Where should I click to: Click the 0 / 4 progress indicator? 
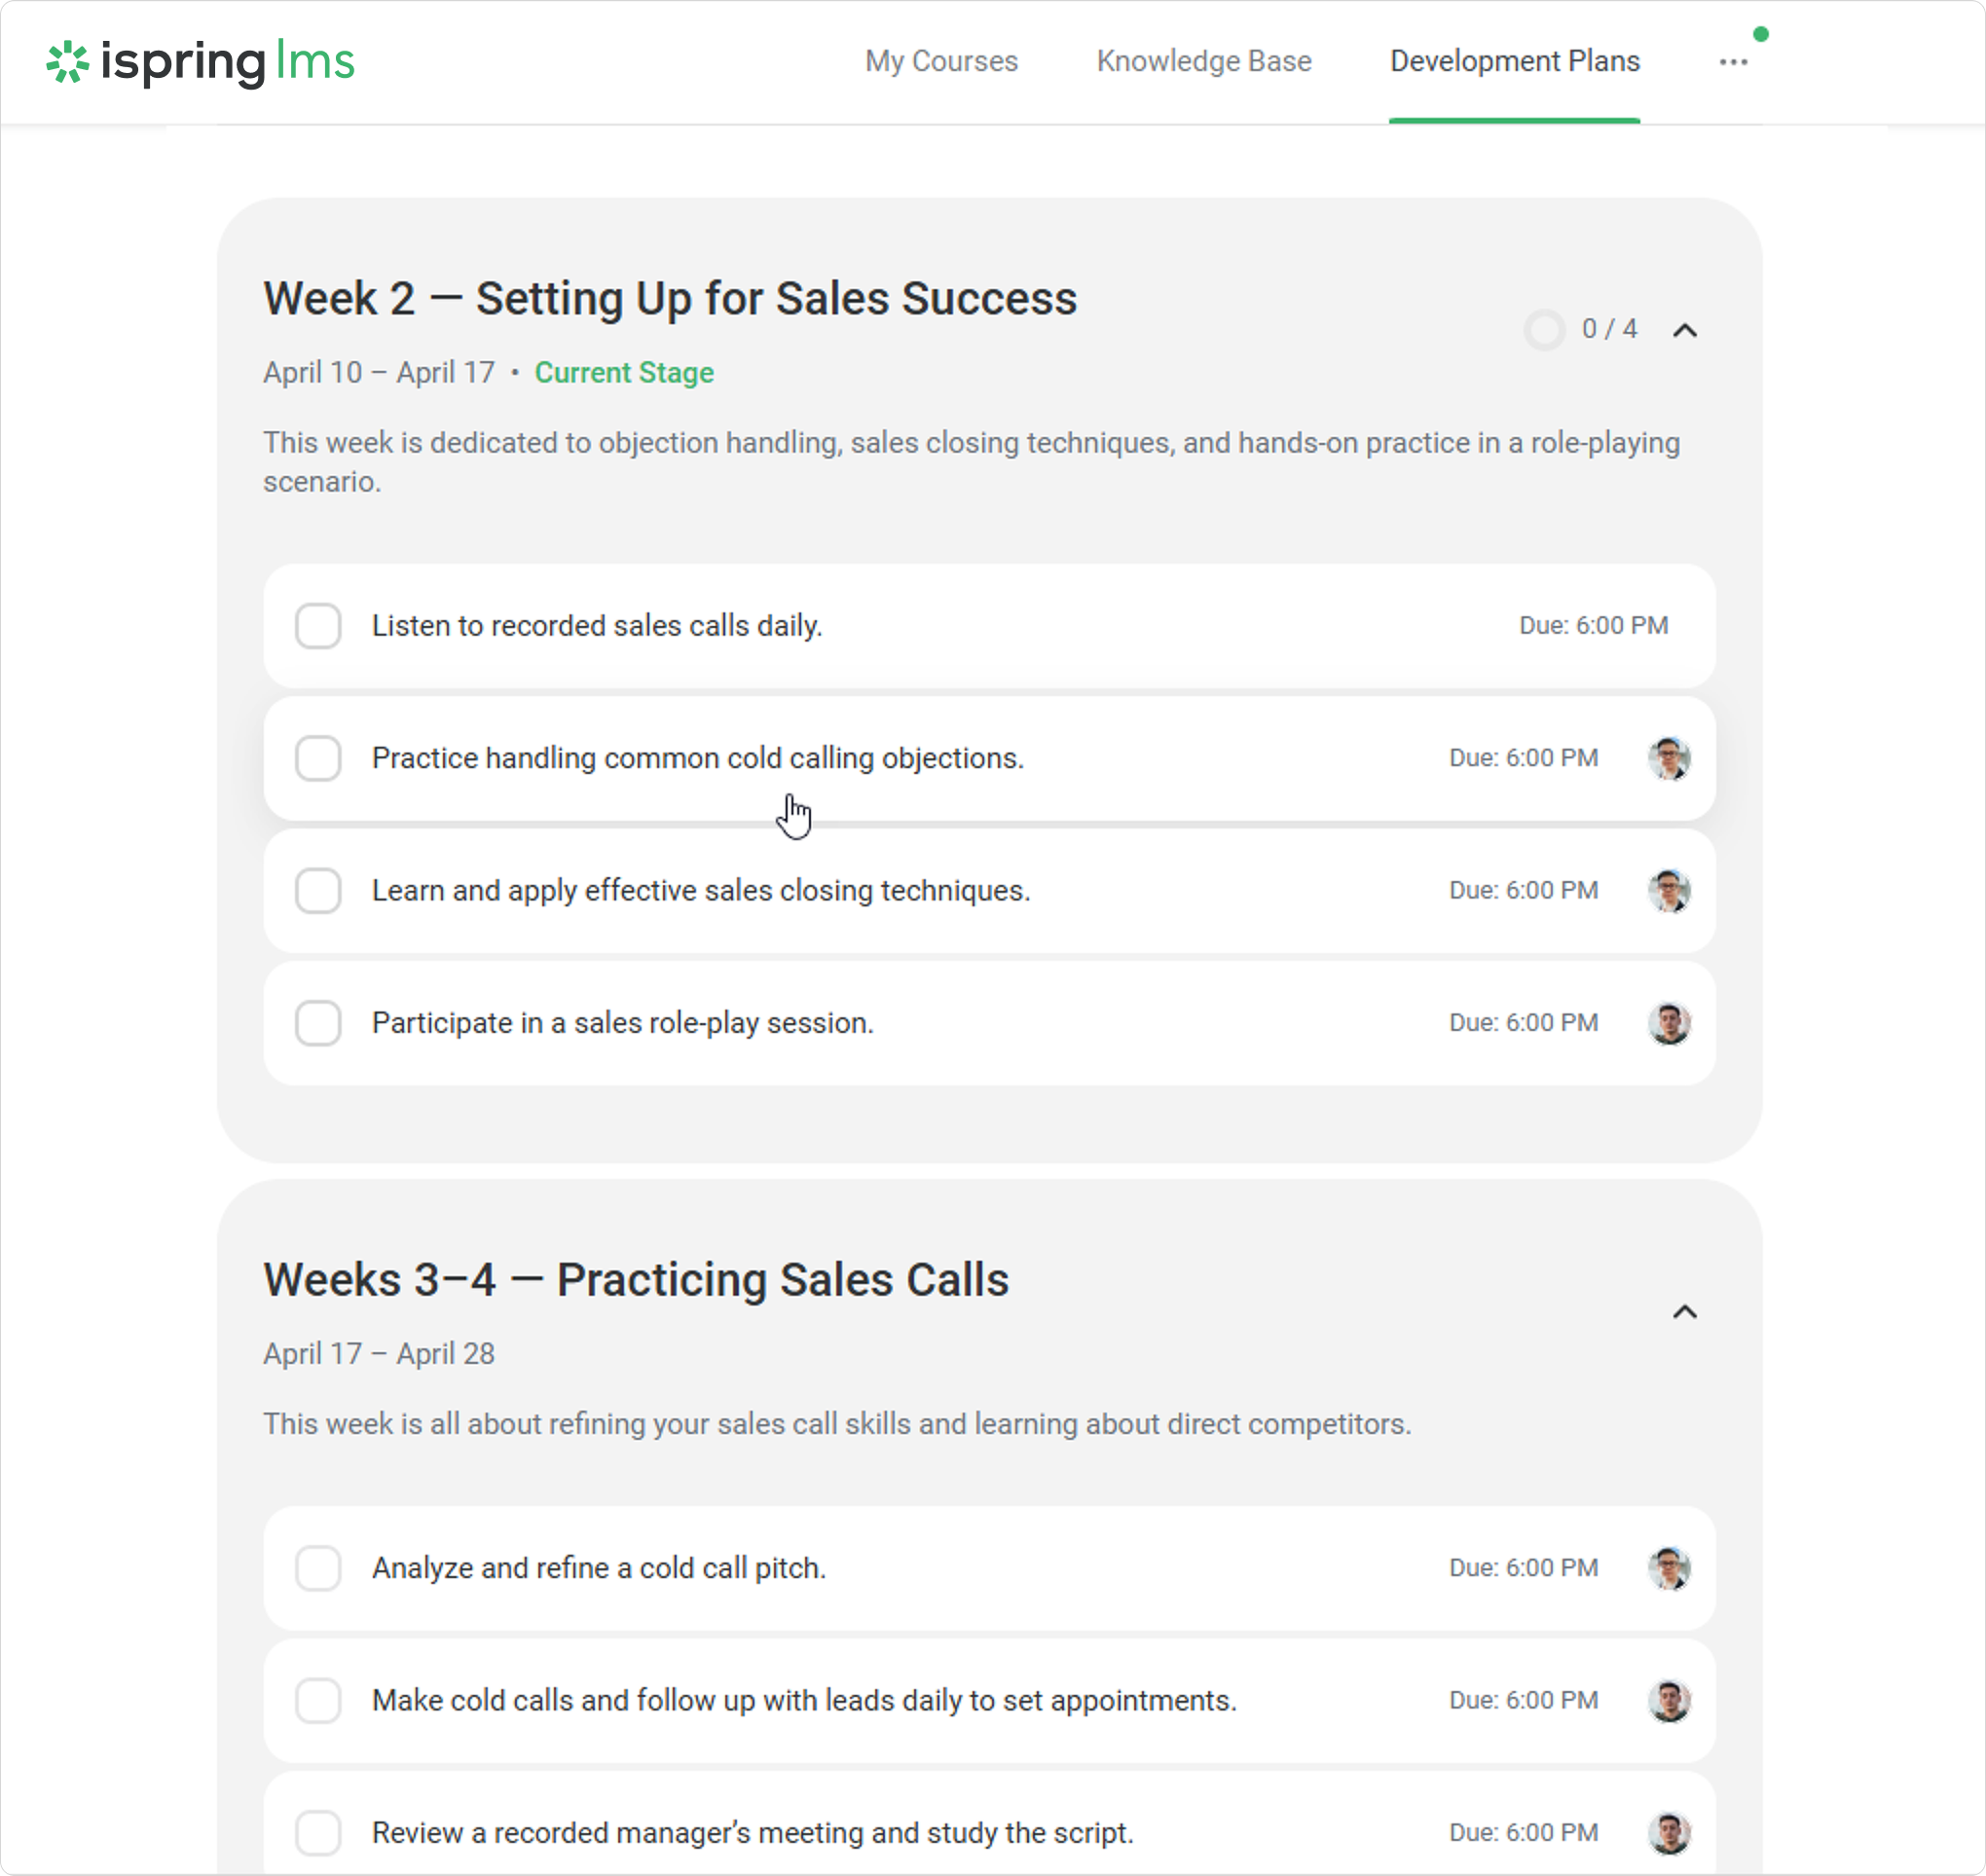coord(1581,330)
